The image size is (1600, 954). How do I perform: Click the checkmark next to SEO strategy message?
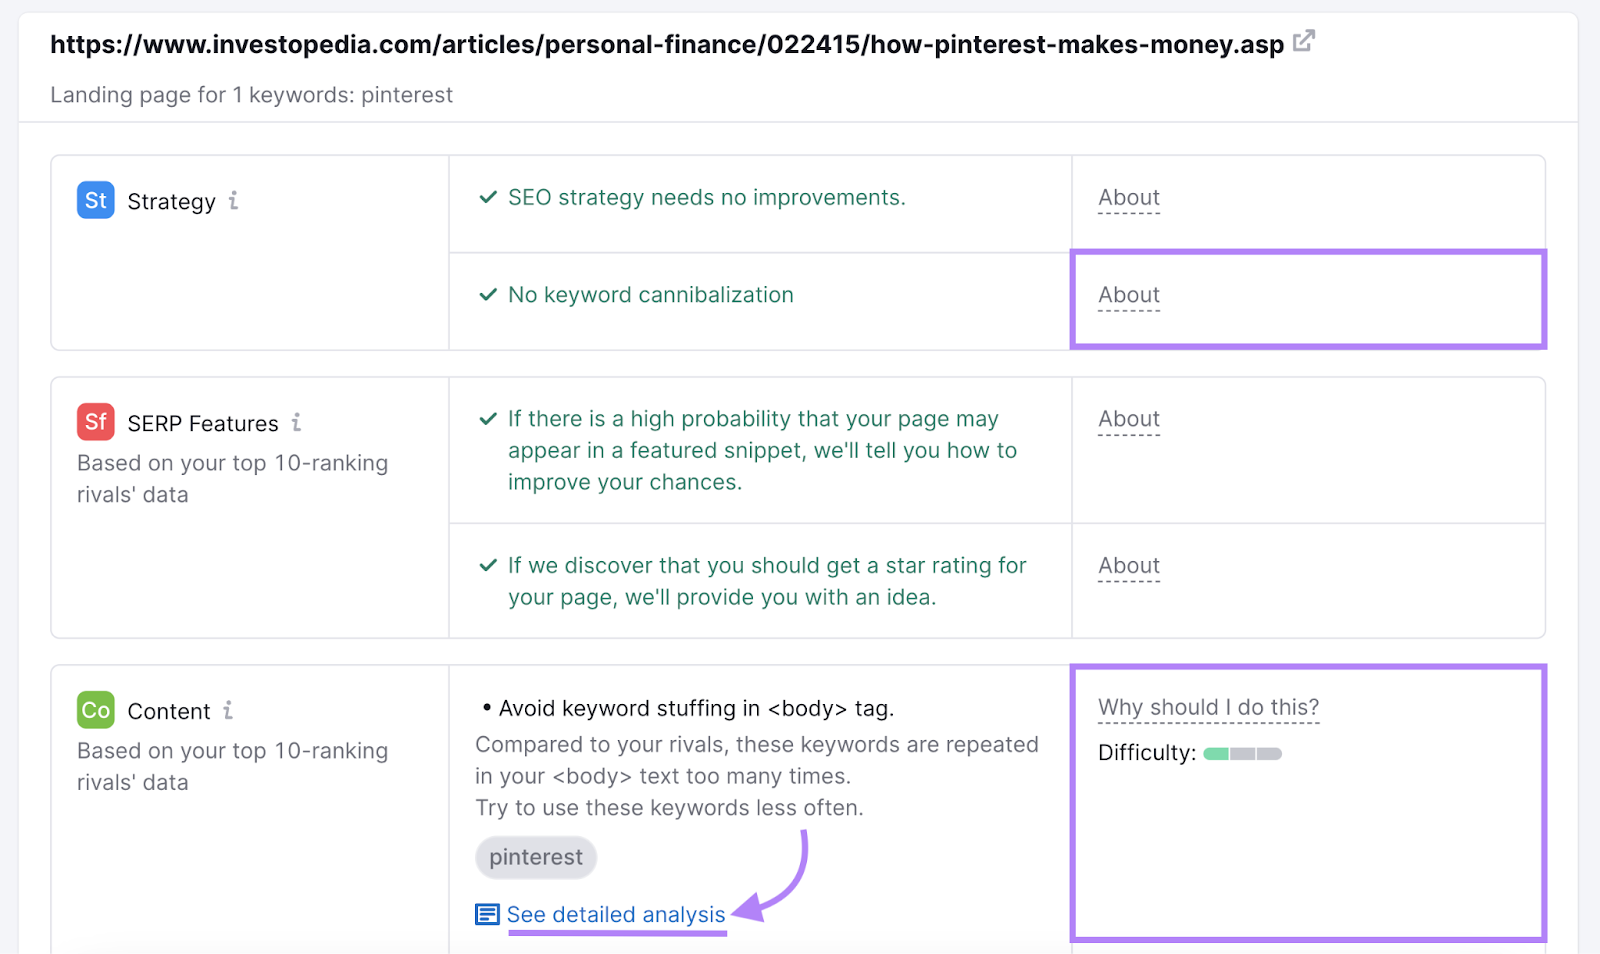(487, 197)
